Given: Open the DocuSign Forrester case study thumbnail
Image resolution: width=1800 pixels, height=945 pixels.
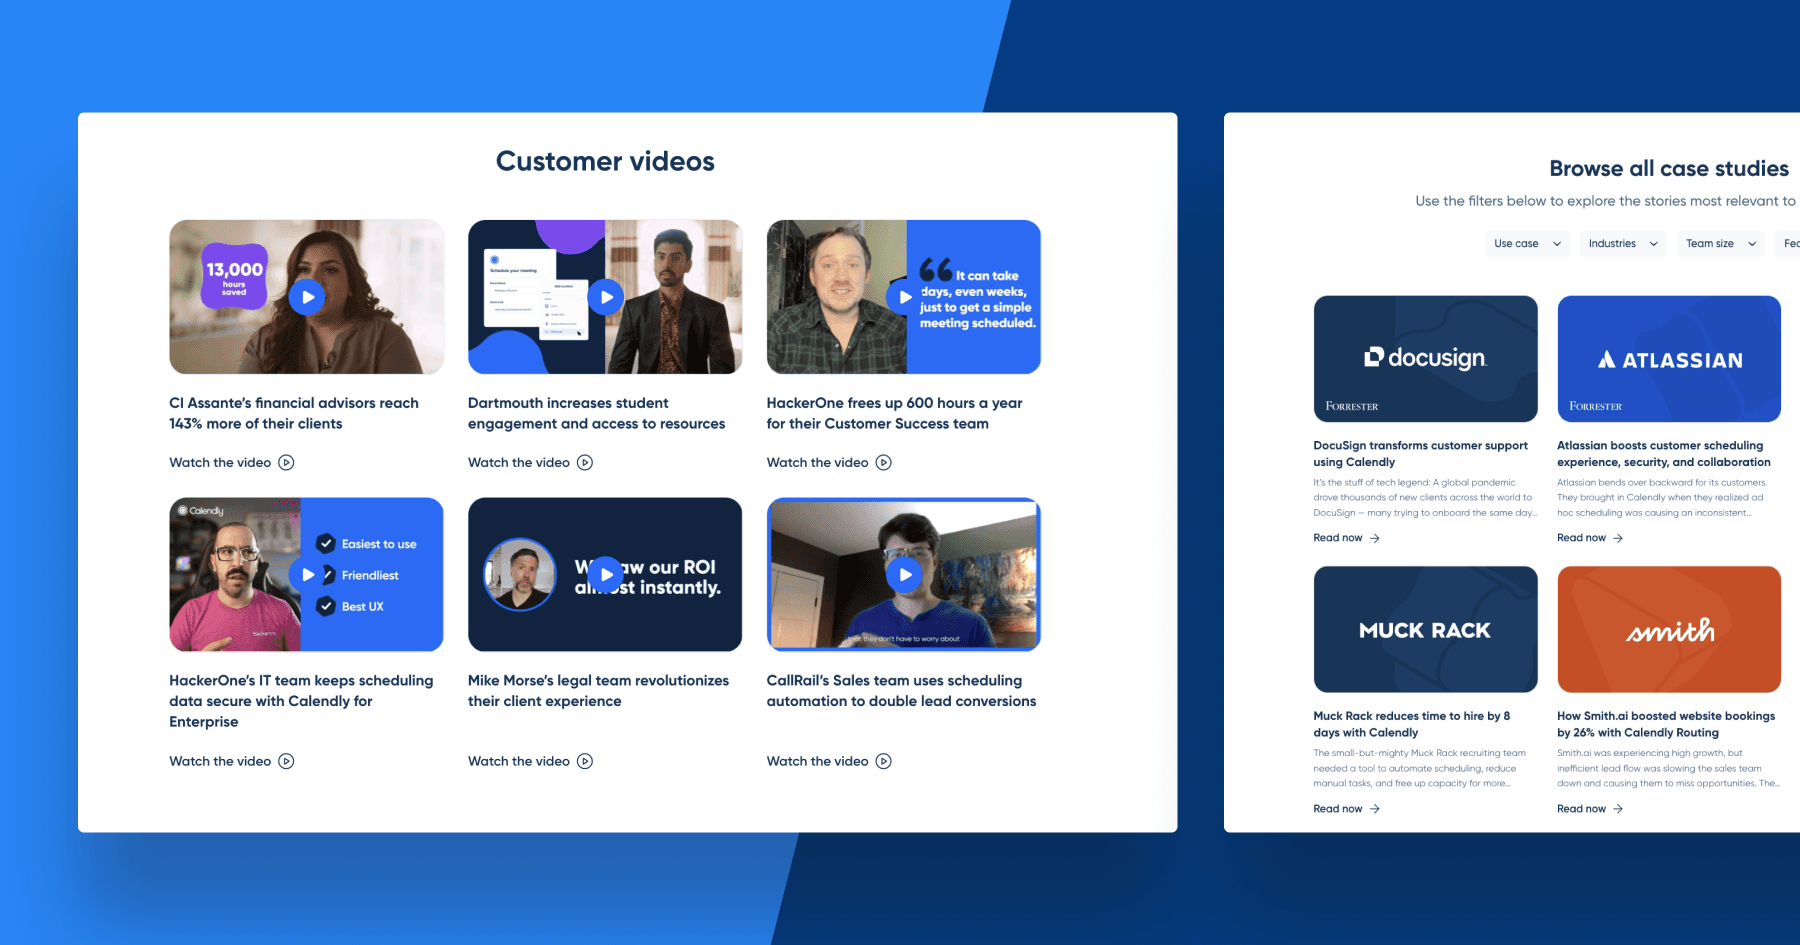Looking at the screenshot, I should [1425, 359].
